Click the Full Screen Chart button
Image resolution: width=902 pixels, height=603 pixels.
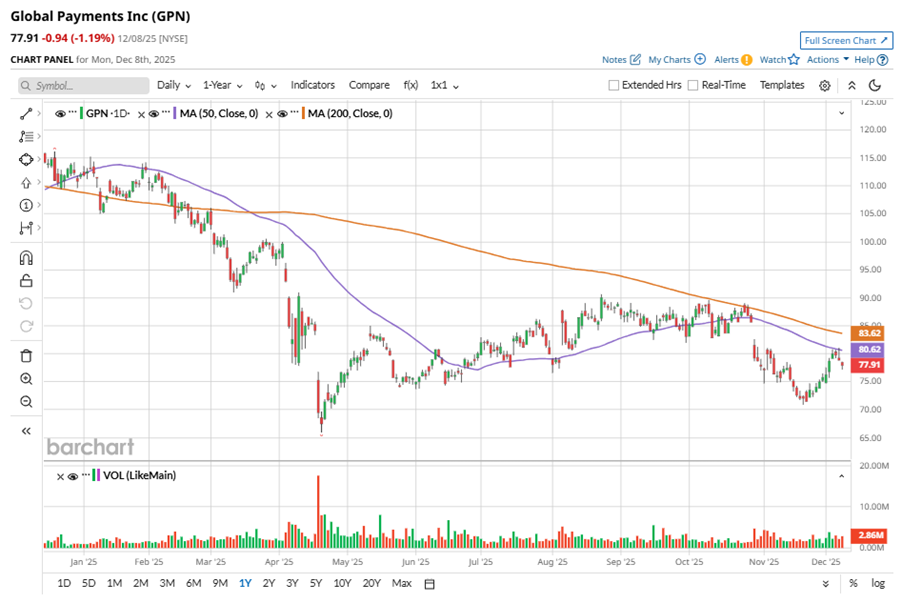[846, 41]
